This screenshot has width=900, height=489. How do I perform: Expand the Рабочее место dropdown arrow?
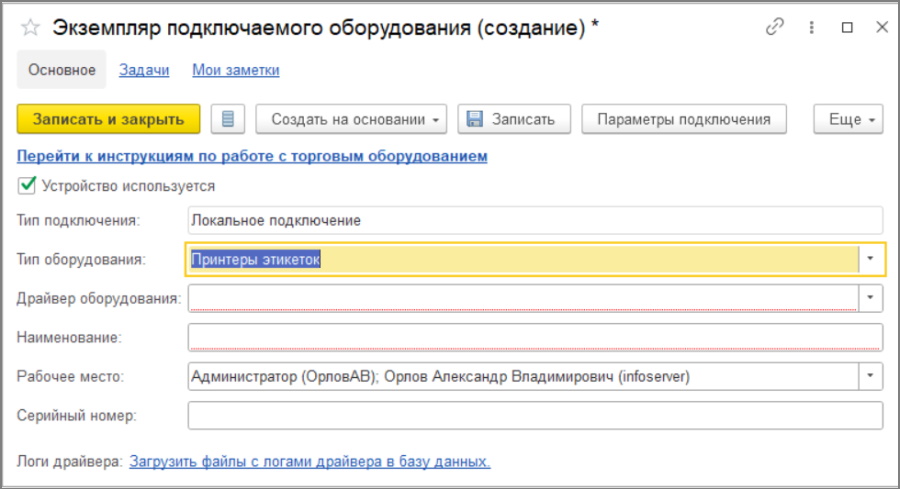(870, 376)
